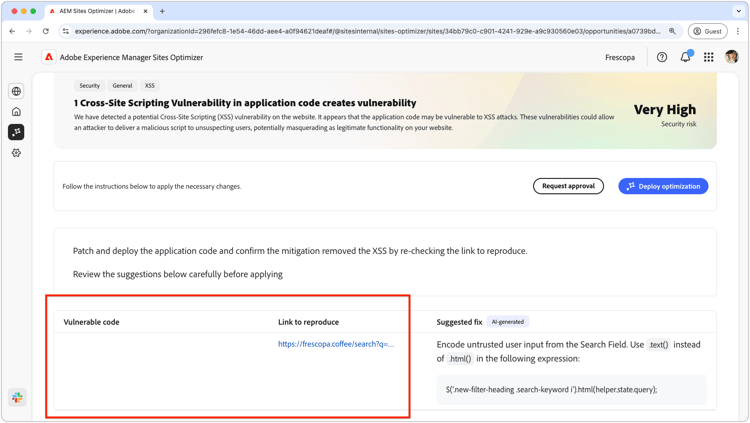Image resolution: width=750 pixels, height=423 pixels.
Task: Click the Guest profile button
Action: pos(707,31)
